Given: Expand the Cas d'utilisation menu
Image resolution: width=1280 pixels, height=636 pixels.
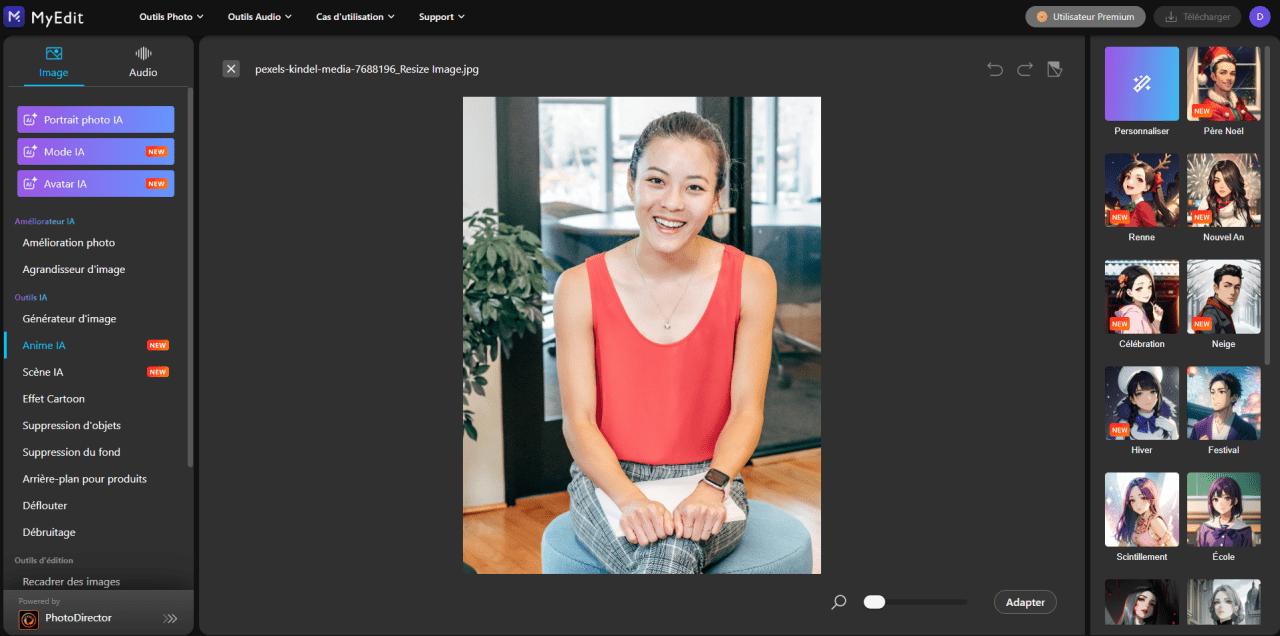Looking at the screenshot, I should (355, 17).
